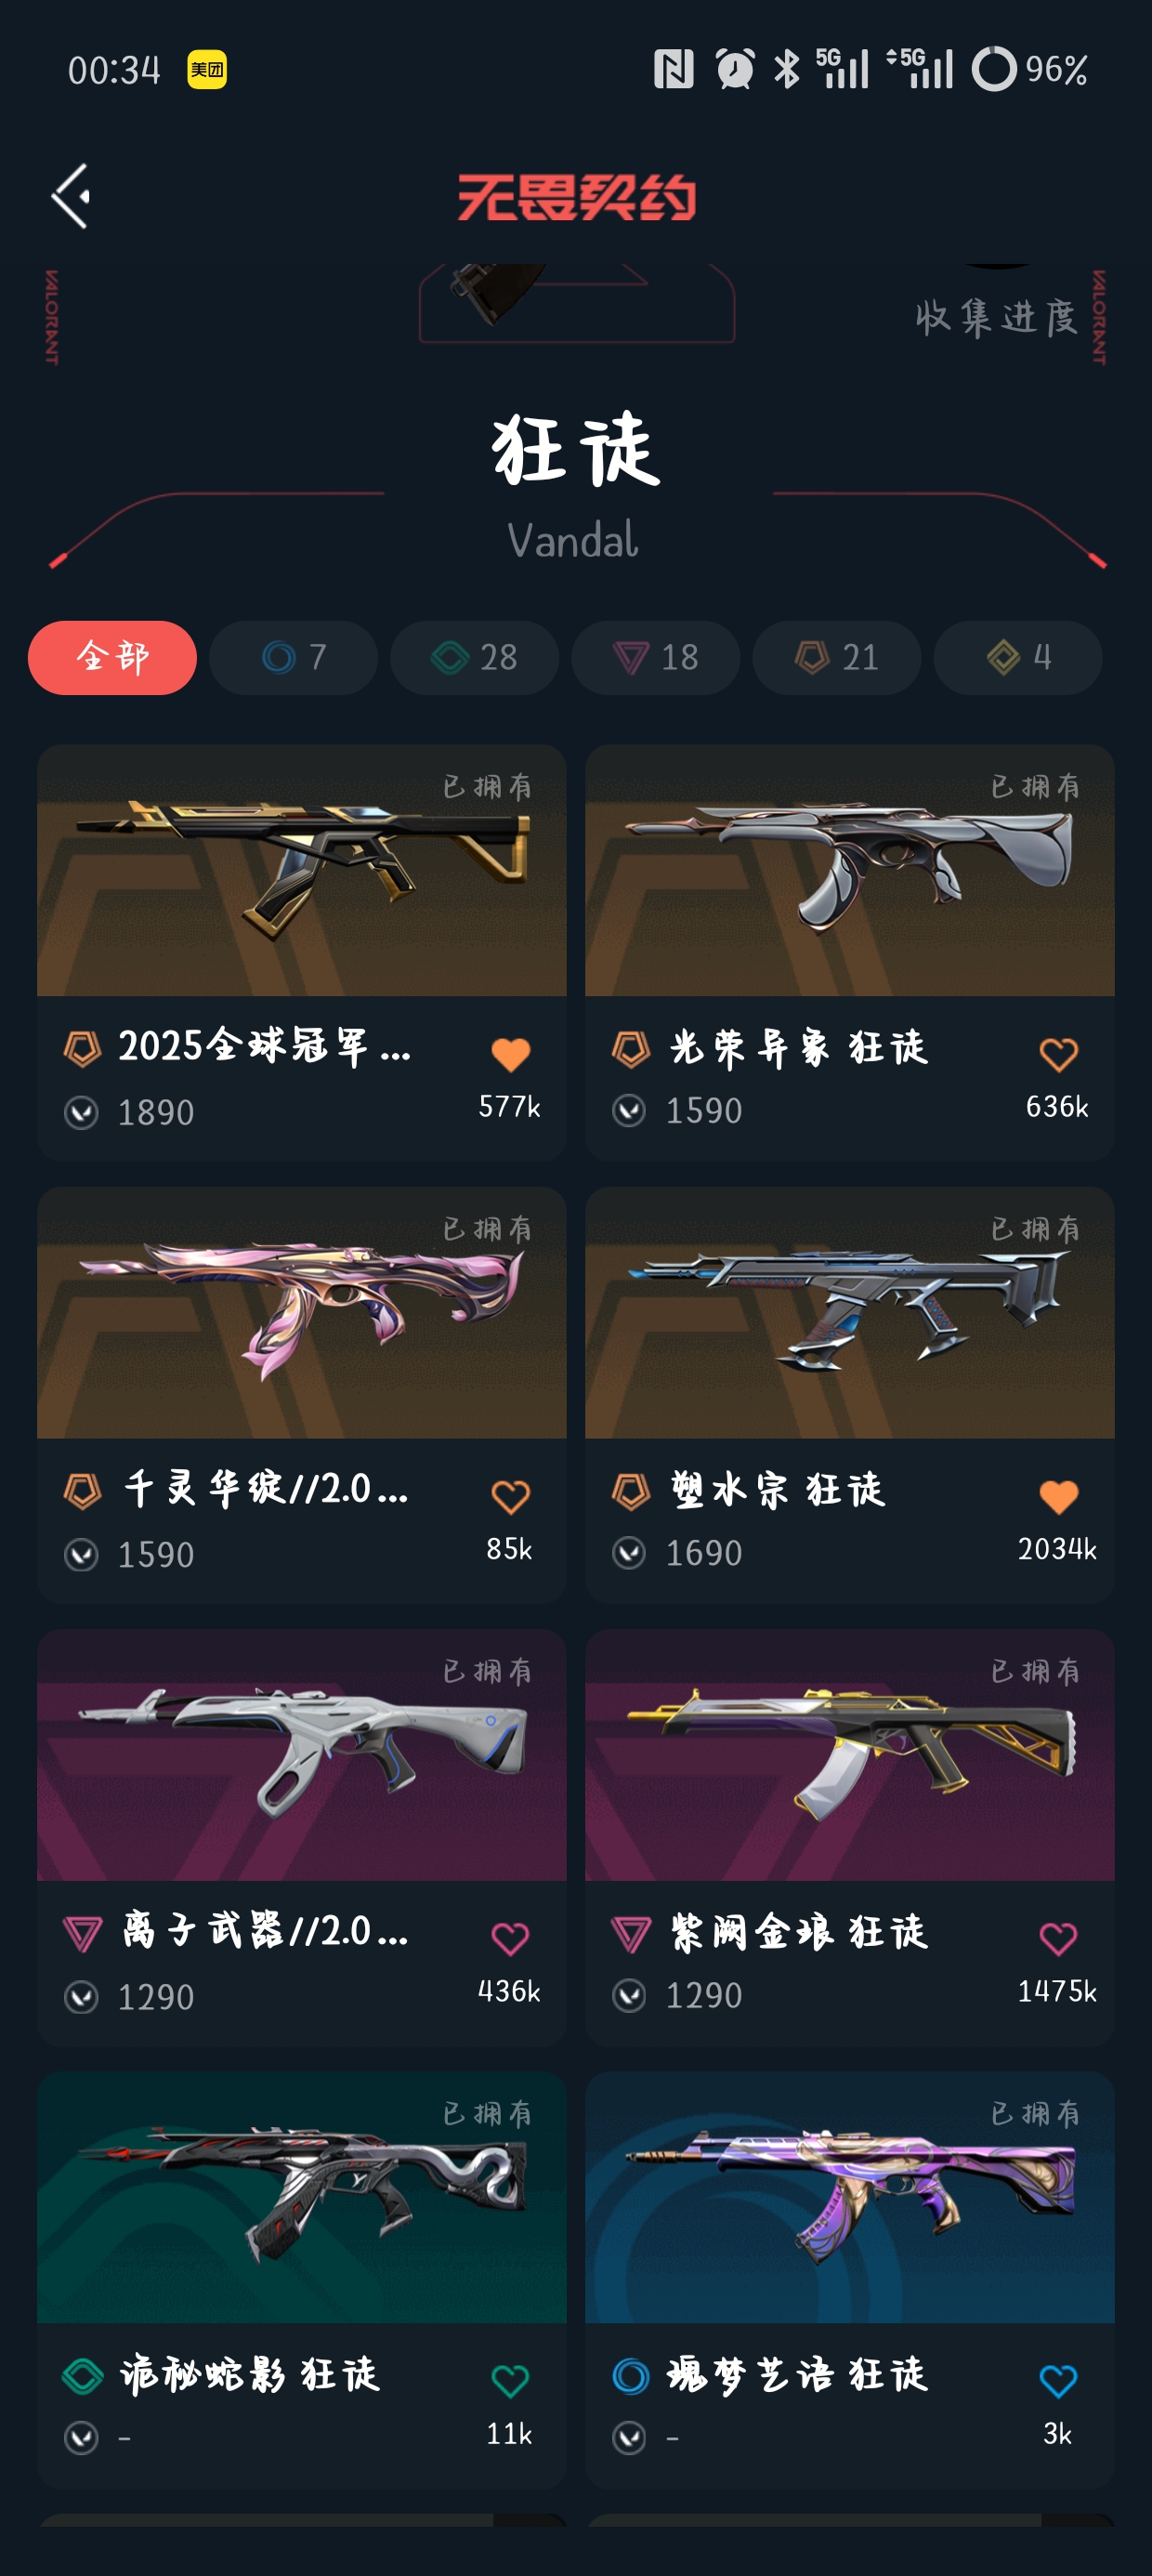Tap the heart on 离子武器//2.0

coord(510,1939)
